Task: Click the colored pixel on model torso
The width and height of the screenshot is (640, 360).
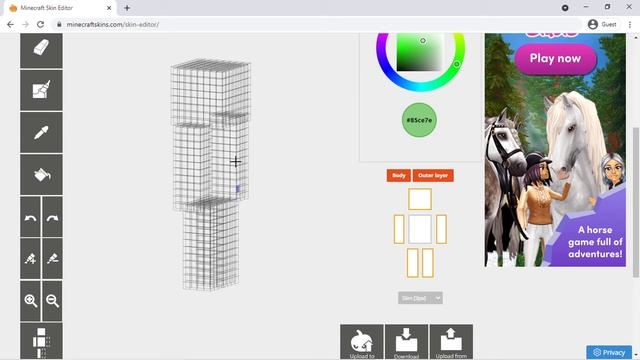Action: 238,189
